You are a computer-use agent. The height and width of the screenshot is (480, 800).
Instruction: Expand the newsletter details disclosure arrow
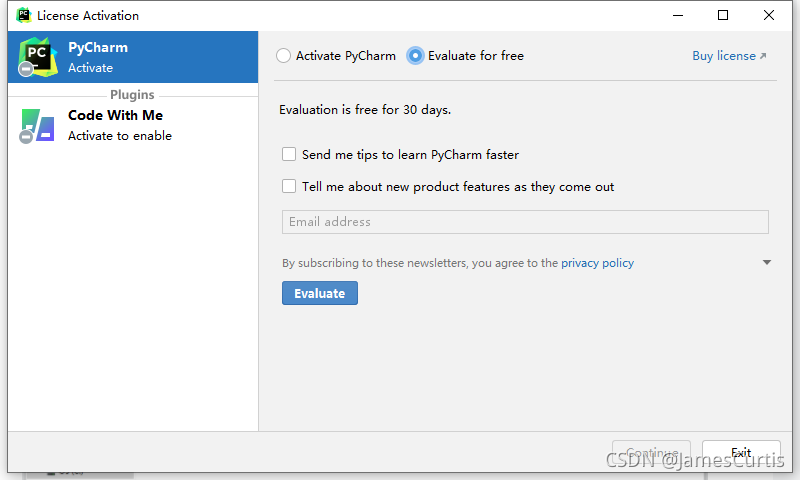[x=766, y=262]
